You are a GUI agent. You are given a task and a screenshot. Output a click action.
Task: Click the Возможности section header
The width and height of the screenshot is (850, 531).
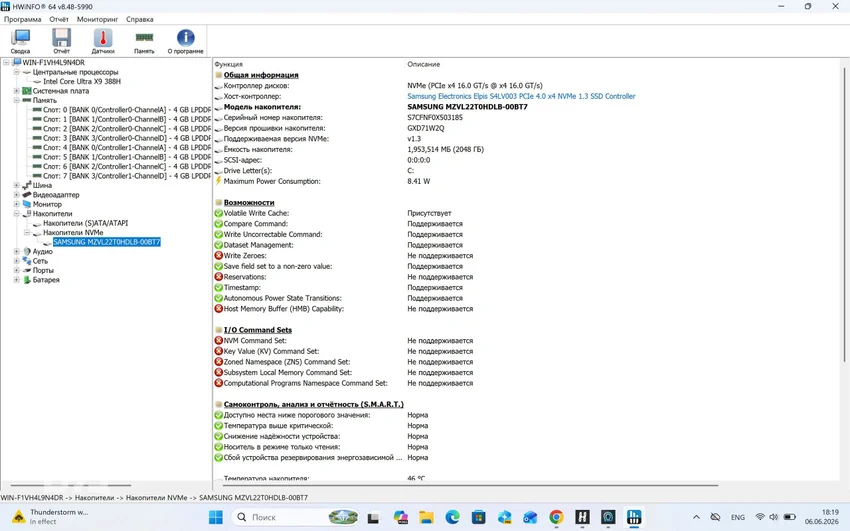coord(249,202)
